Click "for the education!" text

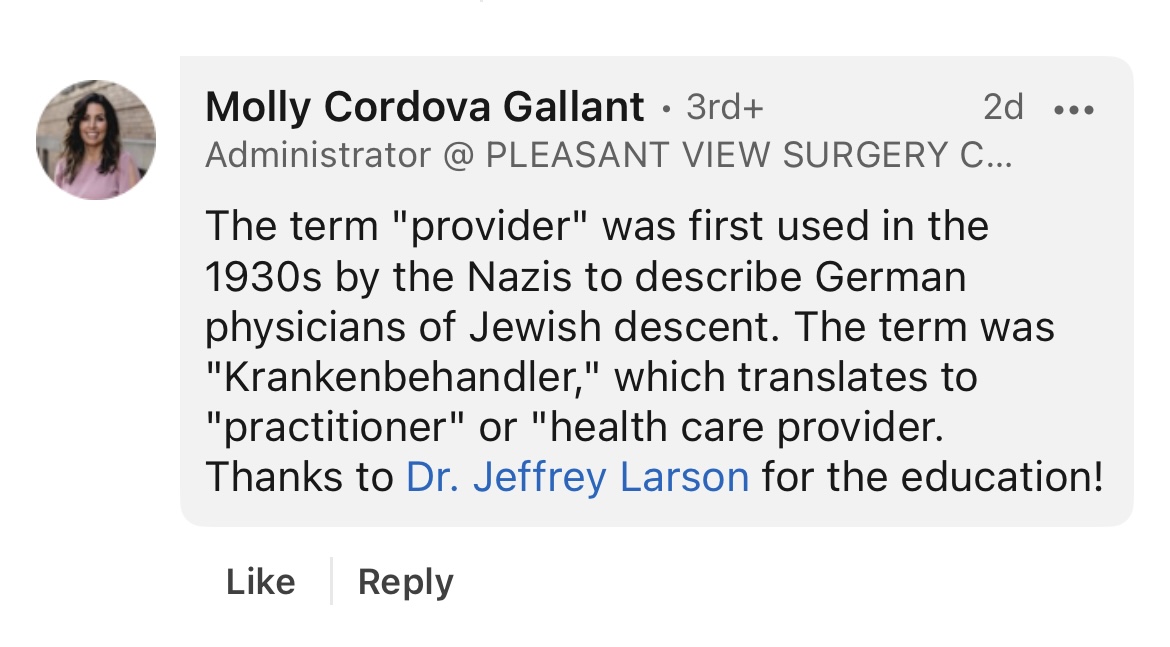click(931, 477)
